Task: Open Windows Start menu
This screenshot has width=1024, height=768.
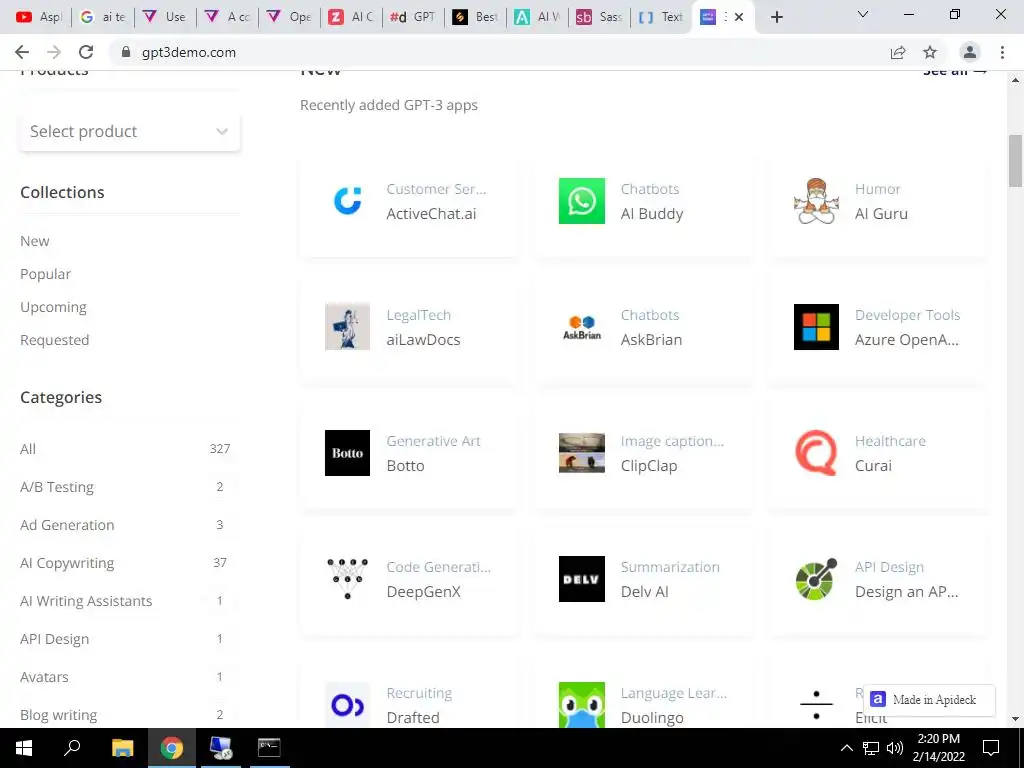Action: point(24,748)
